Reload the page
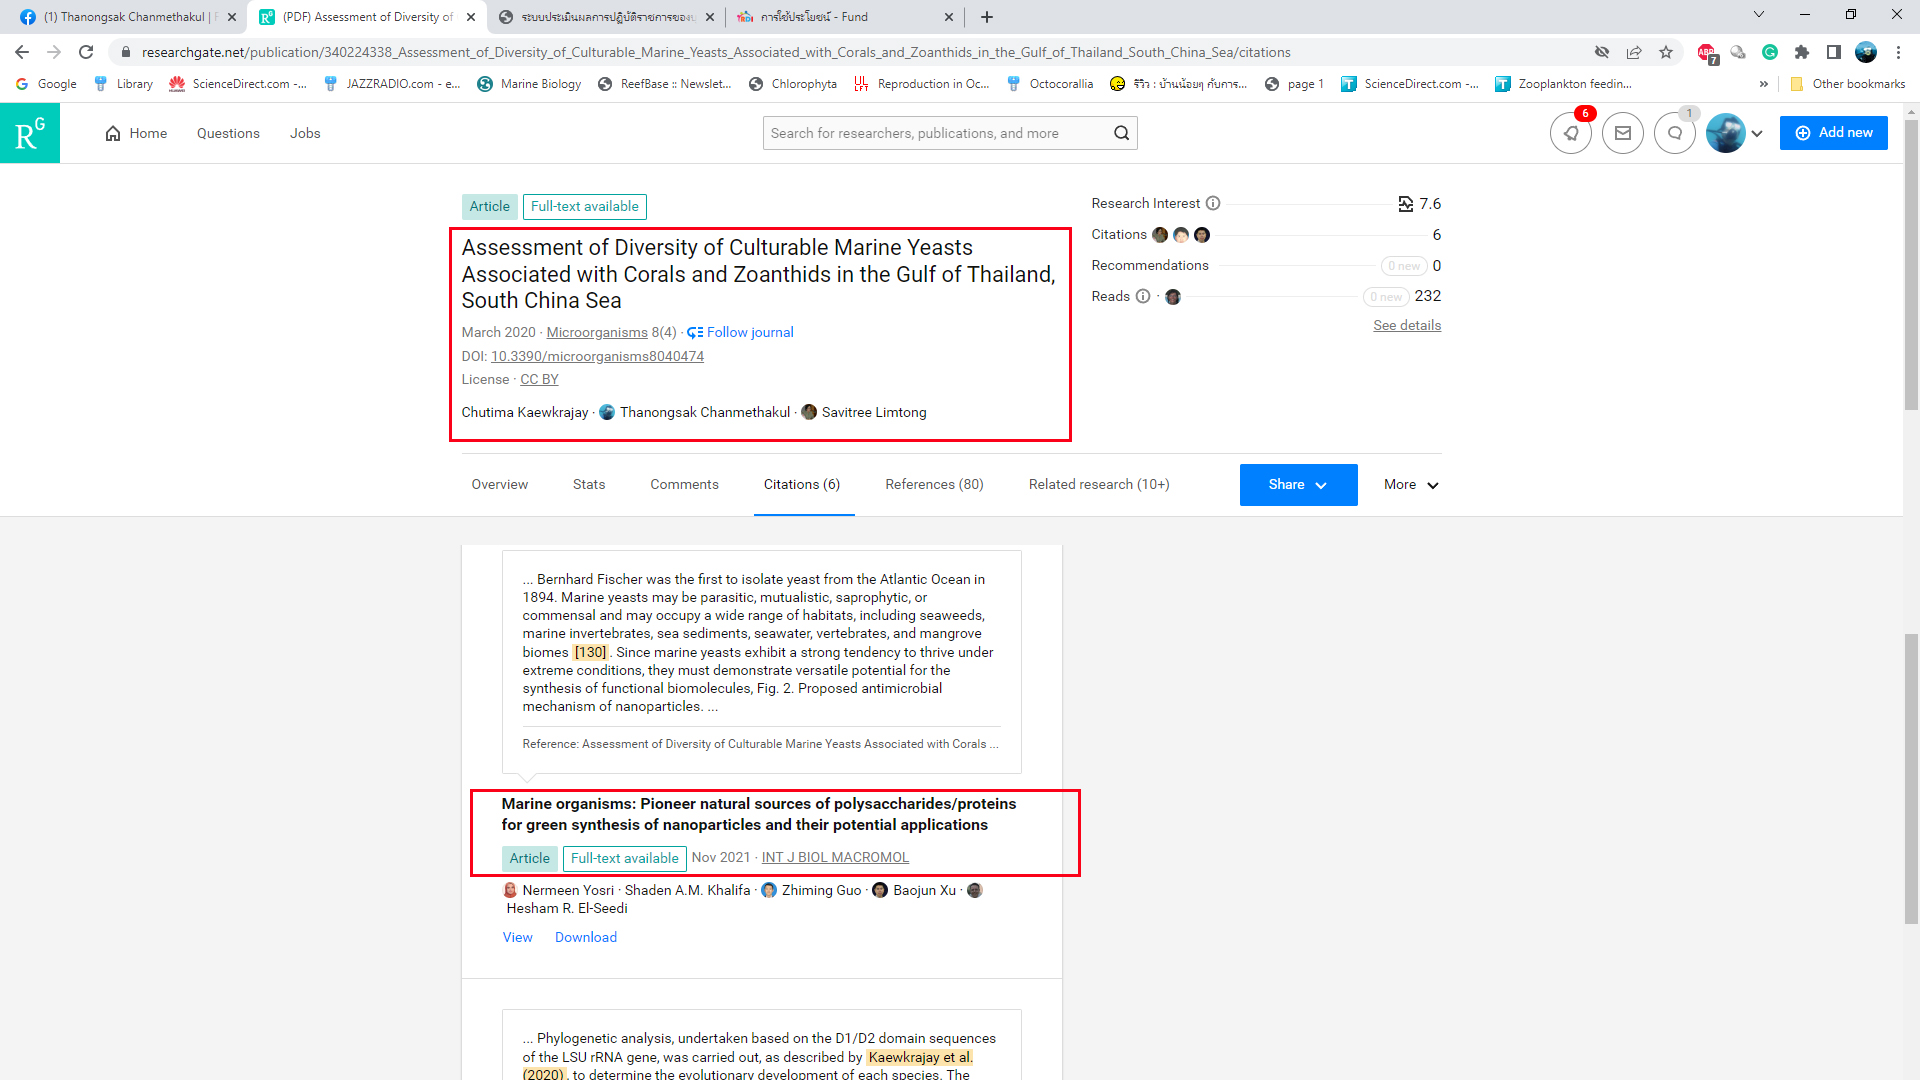This screenshot has width=1920, height=1080. pyautogui.click(x=86, y=52)
